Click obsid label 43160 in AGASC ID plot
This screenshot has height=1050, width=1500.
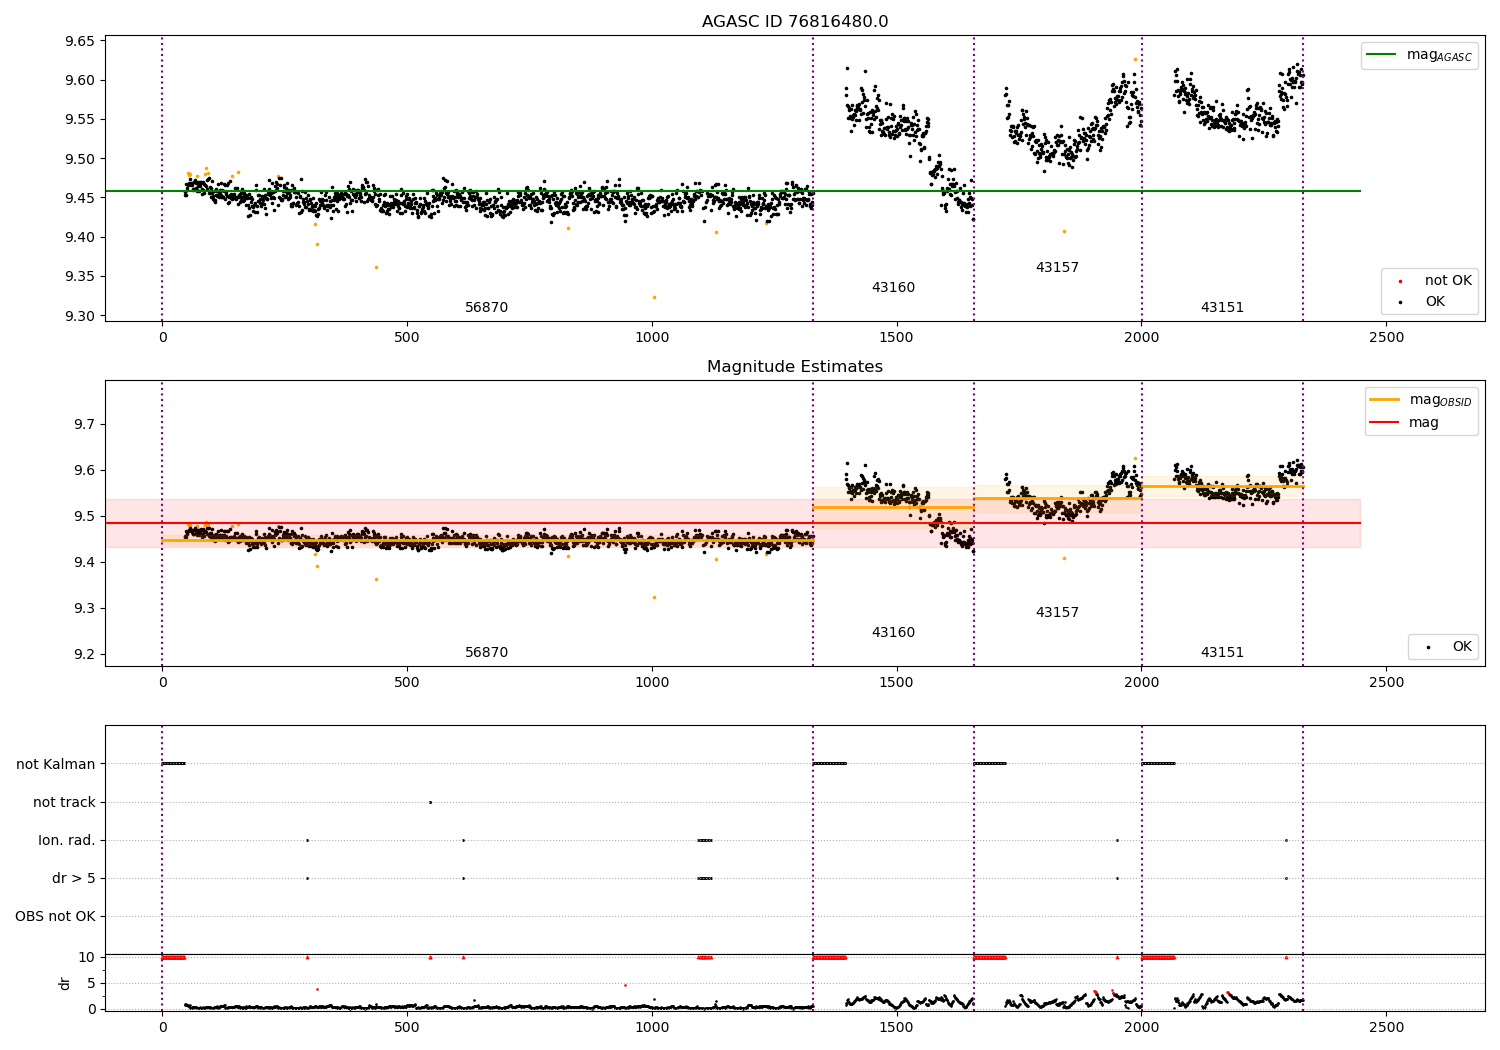tap(893, 288)
